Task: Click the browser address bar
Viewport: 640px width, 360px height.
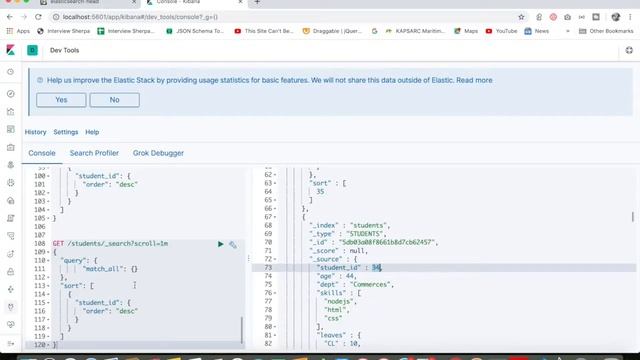Action: click(x=286, y=17)
